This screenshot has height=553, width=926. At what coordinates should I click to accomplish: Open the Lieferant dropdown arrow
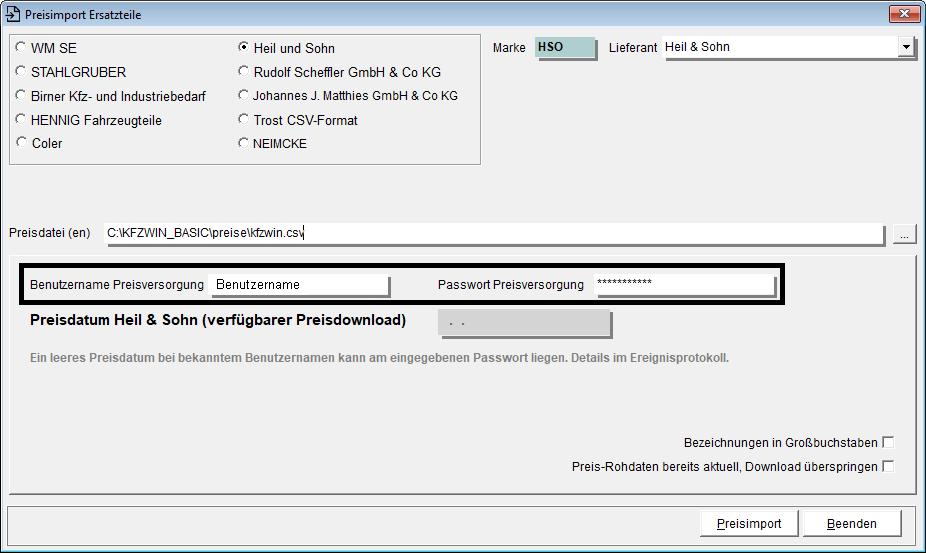906,47
